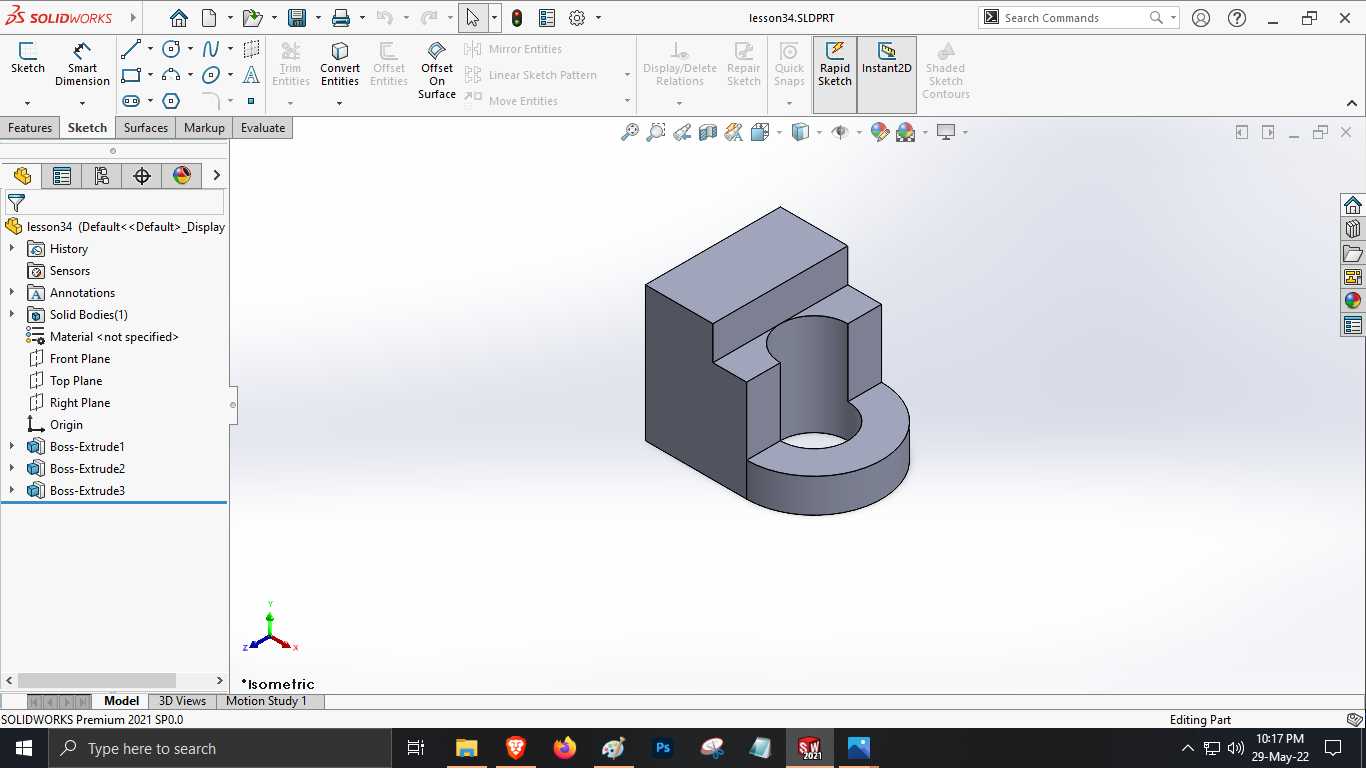Select the Polygon sketch tool

[171, 101]
